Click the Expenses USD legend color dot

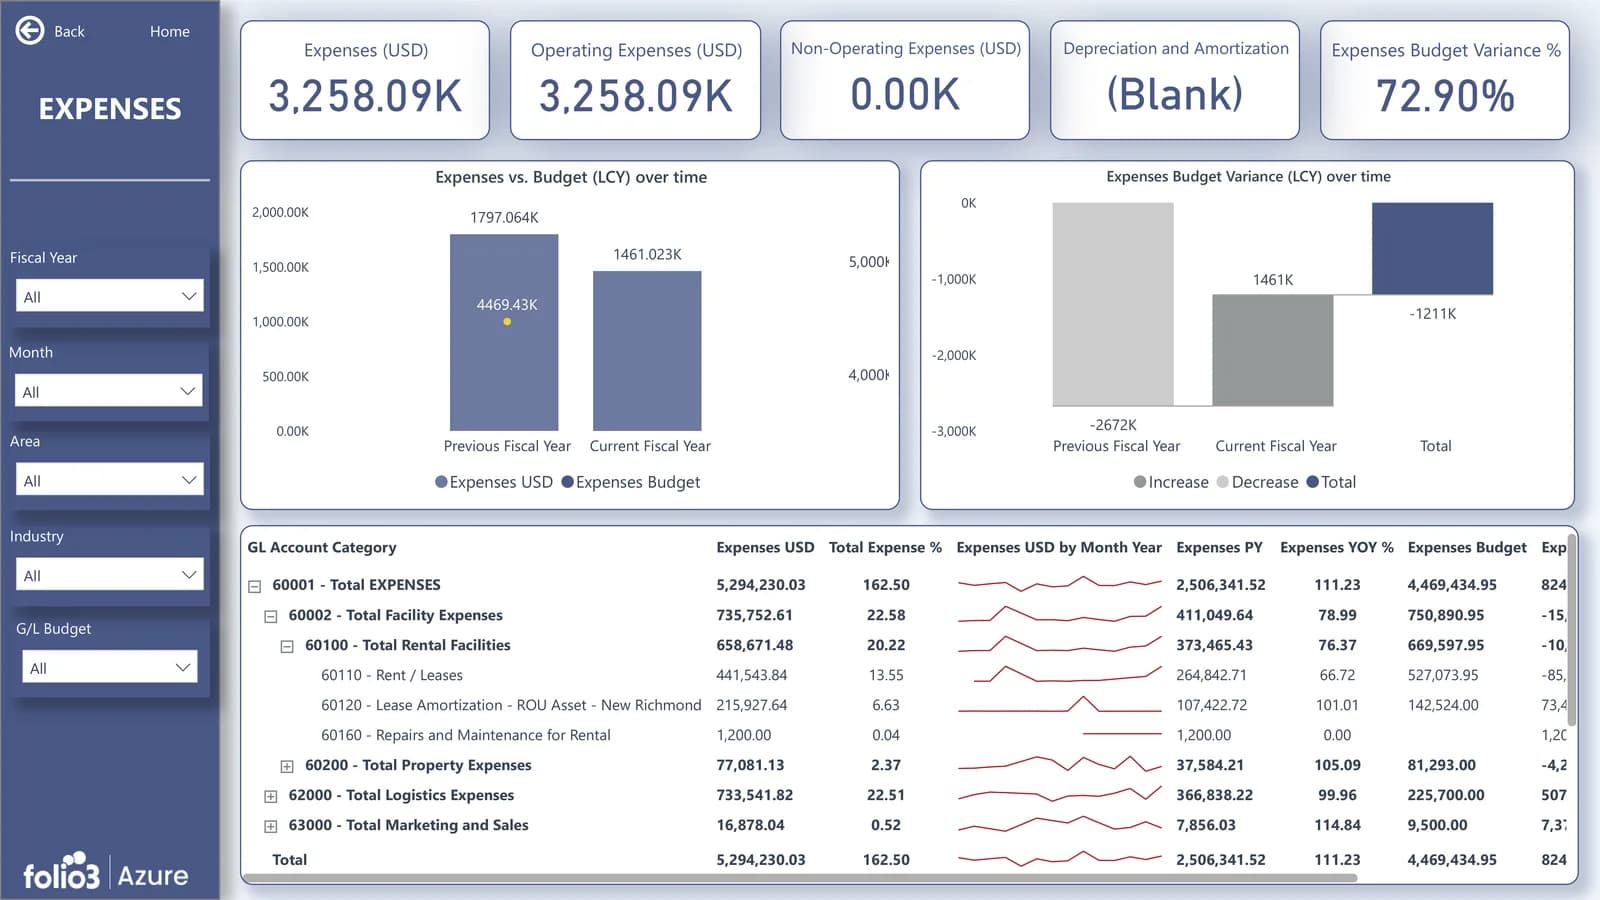[441, 482]
